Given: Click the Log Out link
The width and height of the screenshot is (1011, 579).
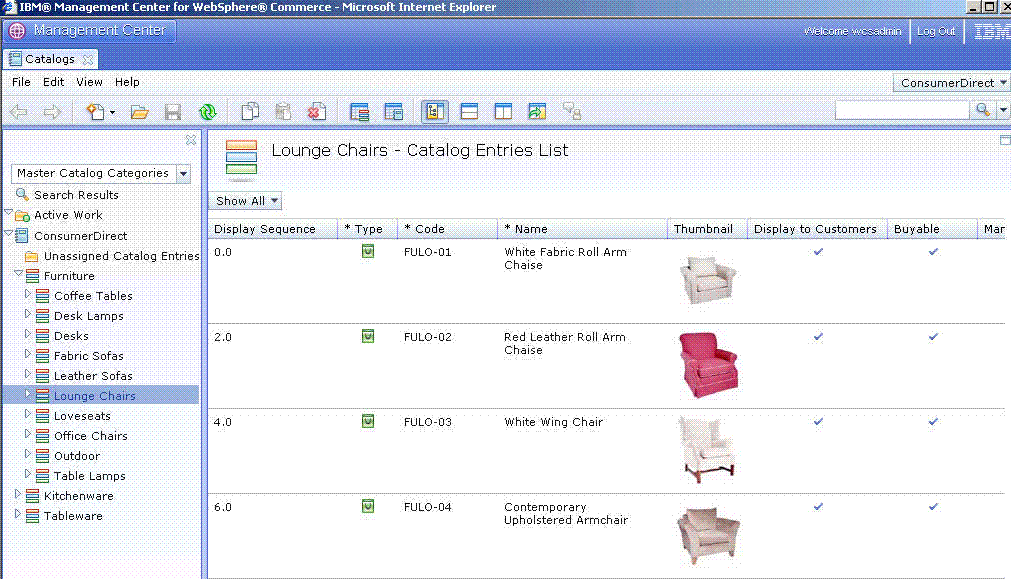Looking at the screenshot, I should coord(936,31).
